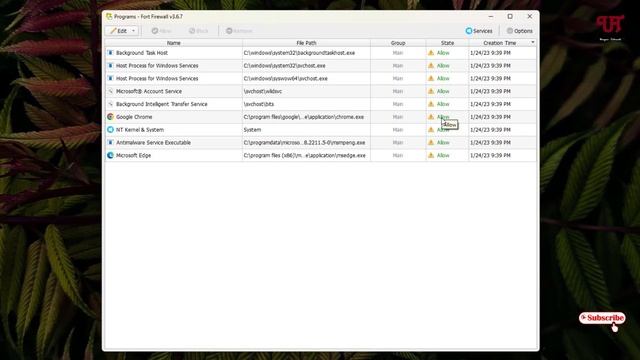
Task: Click the red Subscribe button overlay
Action: pos(602,318)
